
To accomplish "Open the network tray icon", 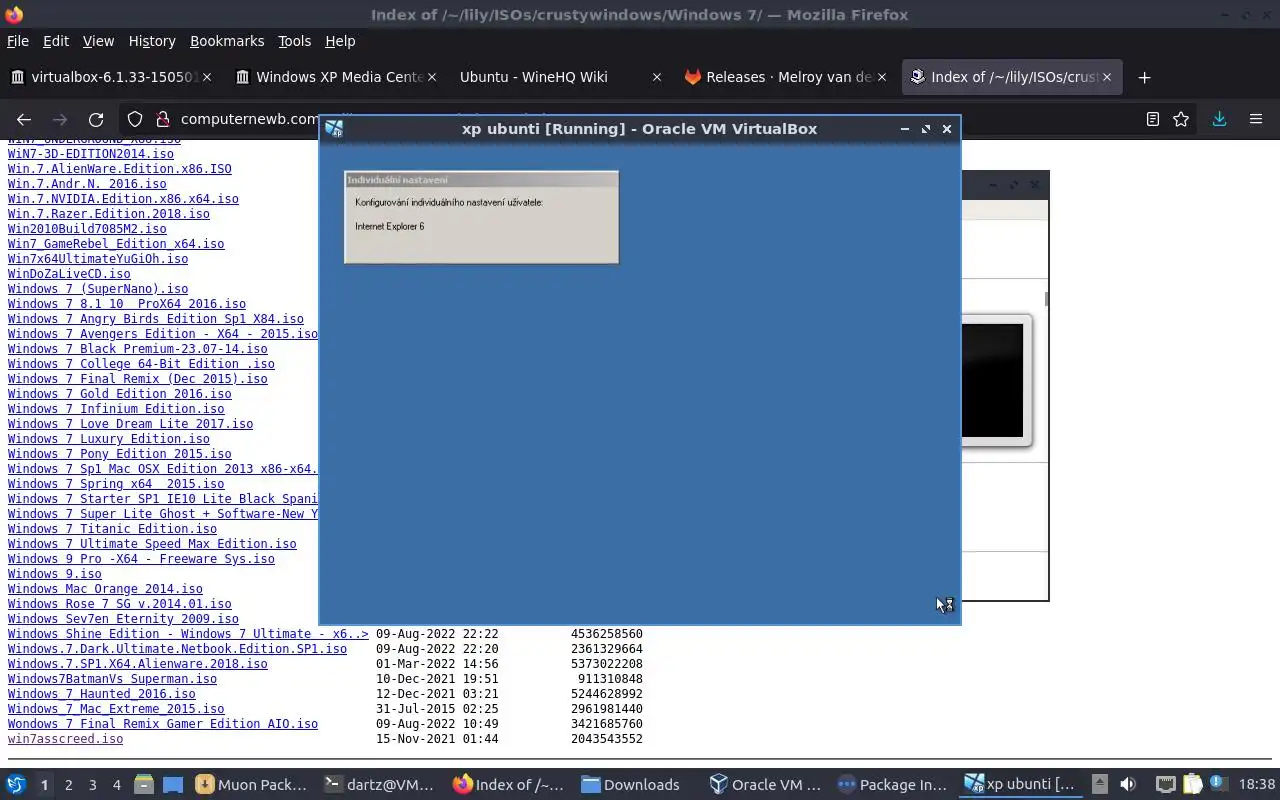I will pyautogui.click(x=1166, y=785).
